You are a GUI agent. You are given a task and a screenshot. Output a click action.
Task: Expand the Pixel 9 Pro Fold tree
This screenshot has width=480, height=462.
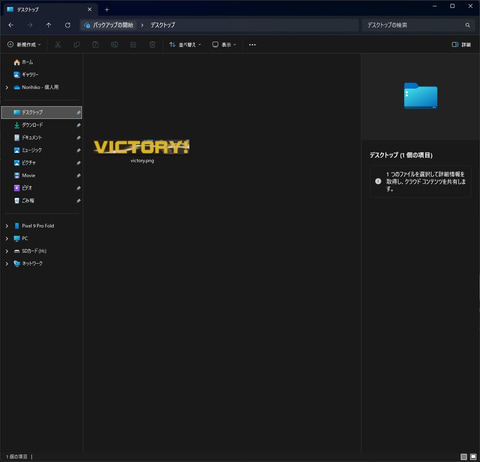pyautogui.click(x=7, y=226)
